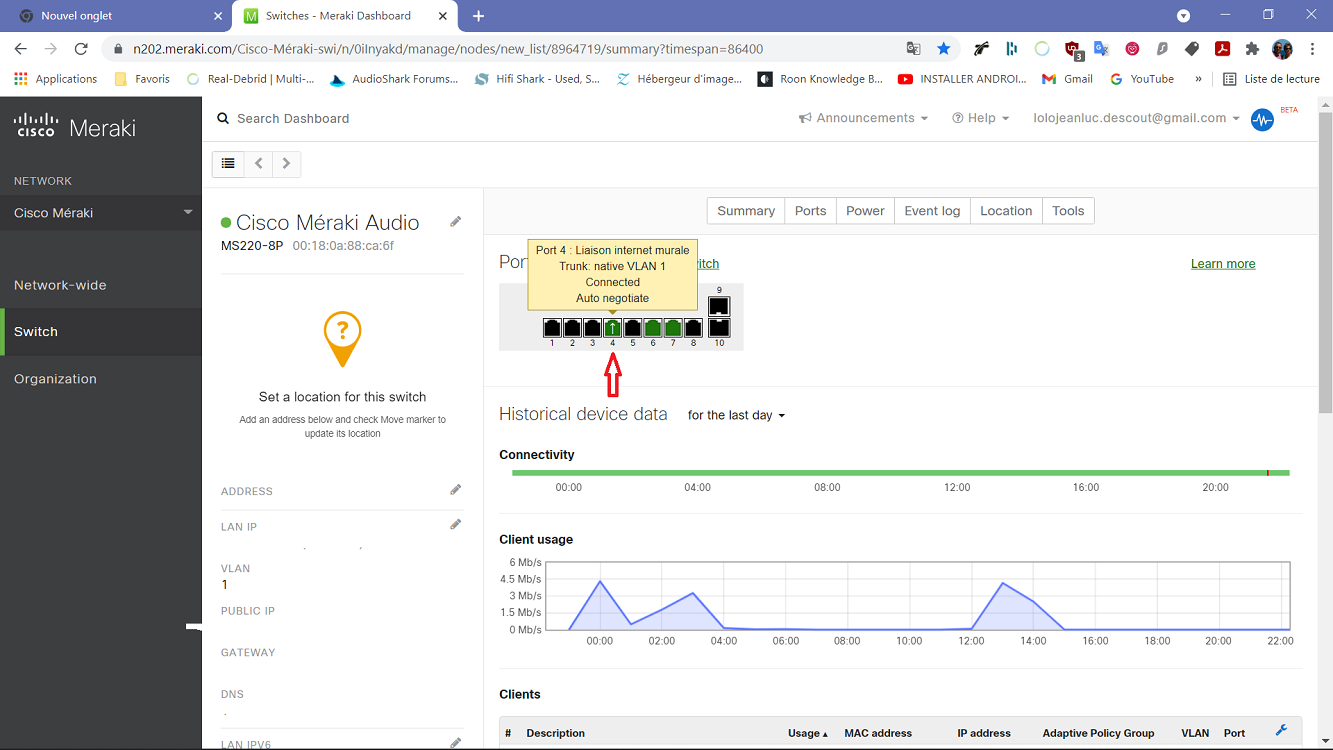Edit the LAN IP pencil icon
This screenshot has width=1333, height=750.
(x=456, y=525)
